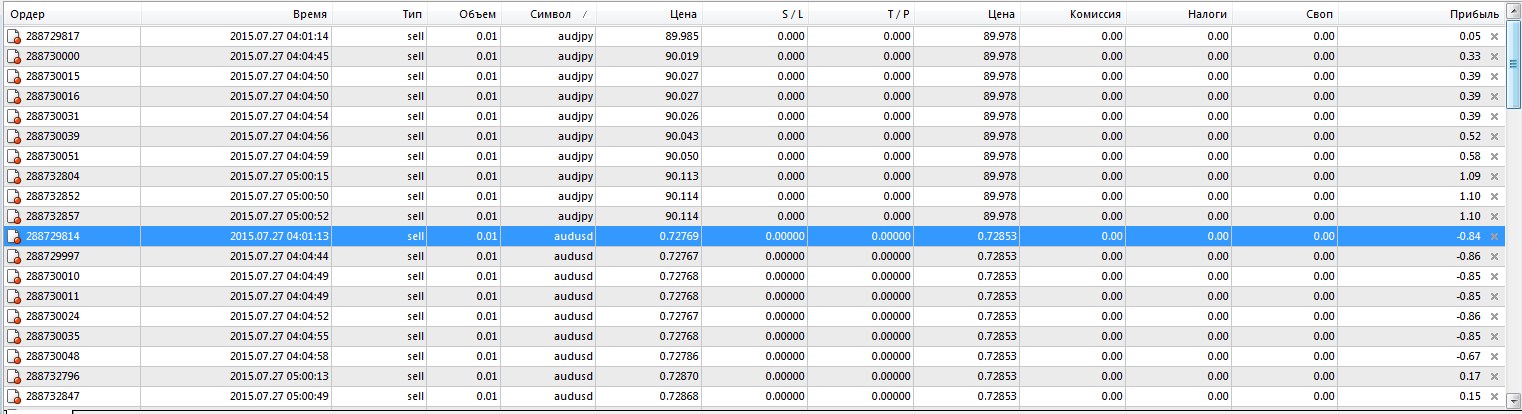
Task: Click the T / P column header
Action: pos(861,15)
